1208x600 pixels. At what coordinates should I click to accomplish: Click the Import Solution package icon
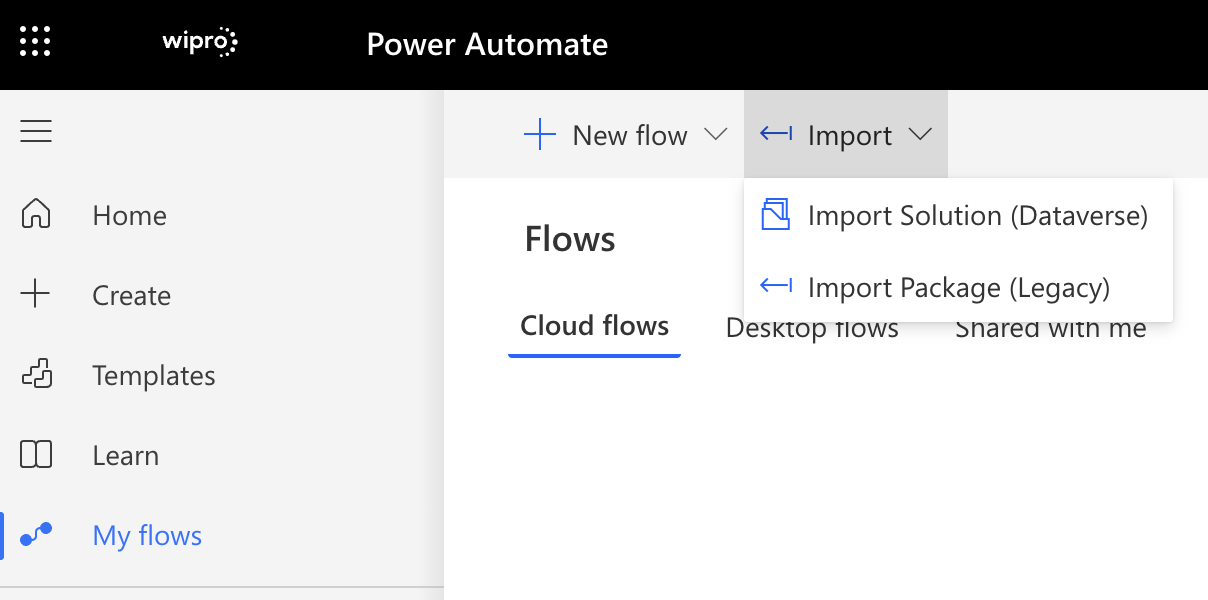[x=776, y=215]
